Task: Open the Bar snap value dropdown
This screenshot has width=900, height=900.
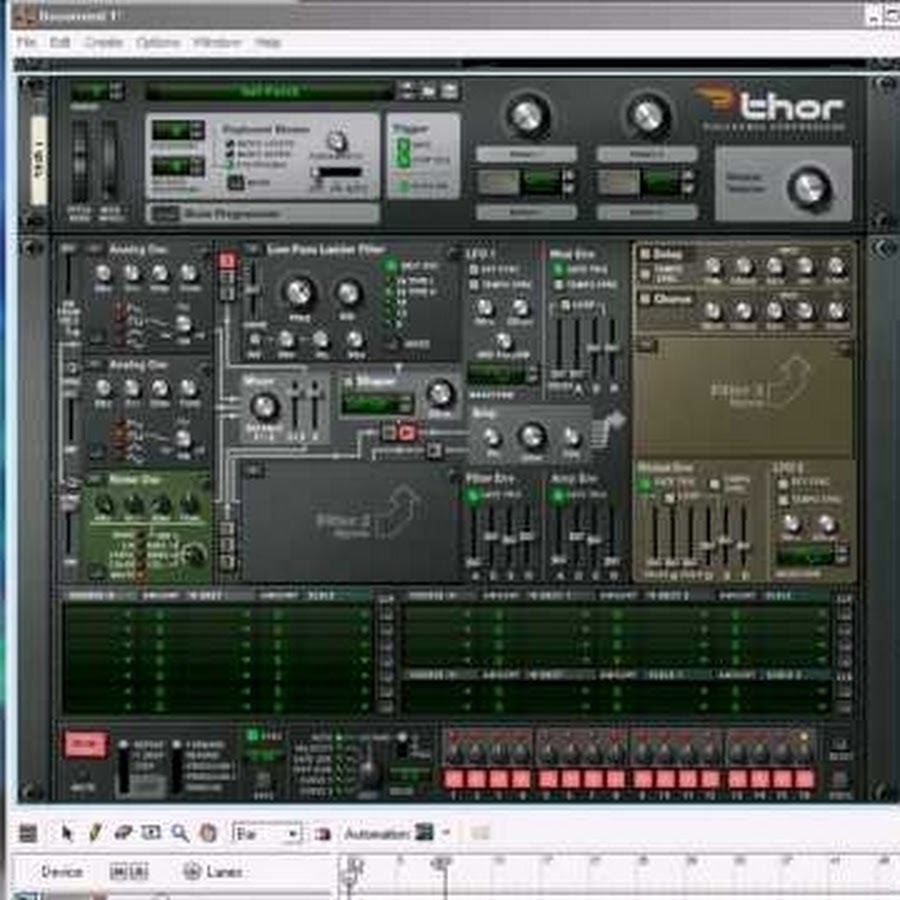Action: pos(266,833)
